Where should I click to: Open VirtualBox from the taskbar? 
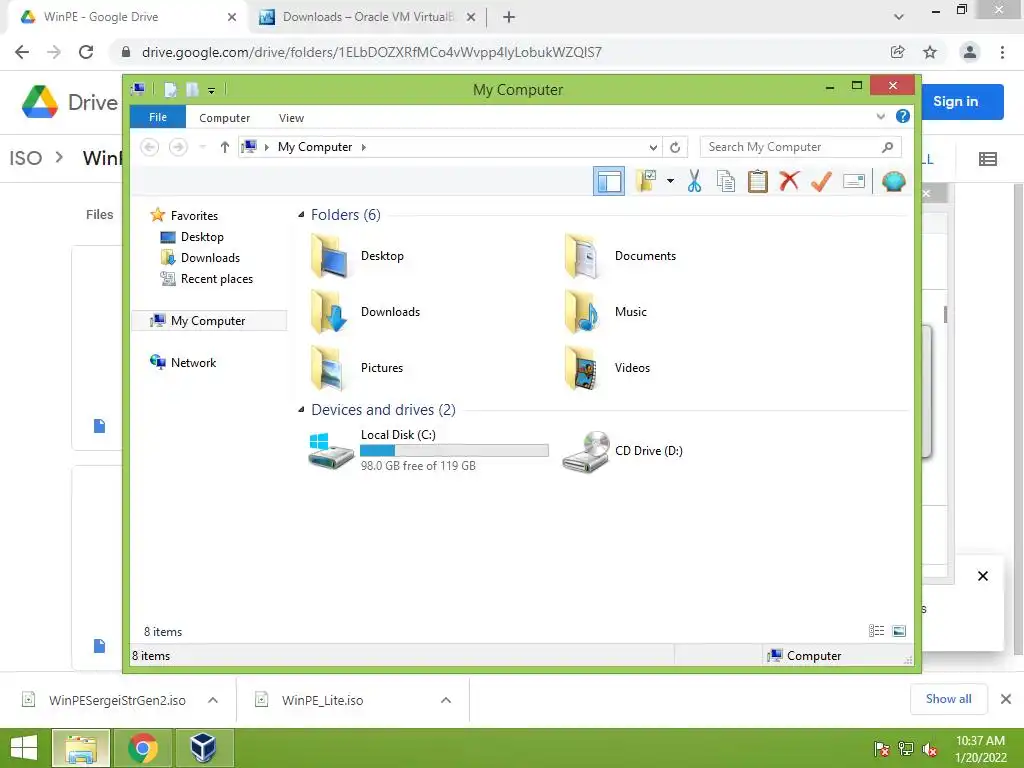[203, 748]
